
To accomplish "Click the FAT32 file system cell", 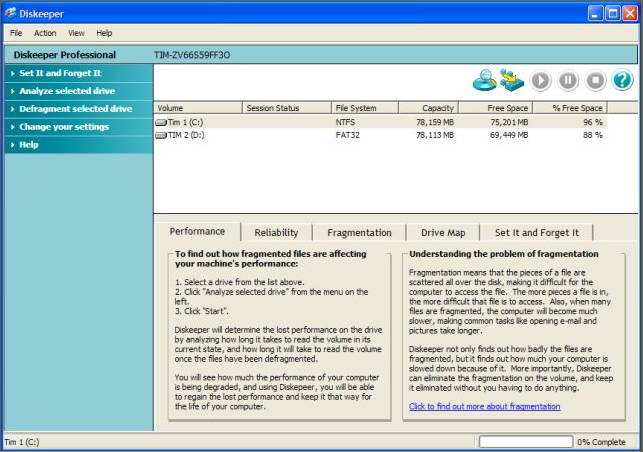I will (x=348, y=135).
